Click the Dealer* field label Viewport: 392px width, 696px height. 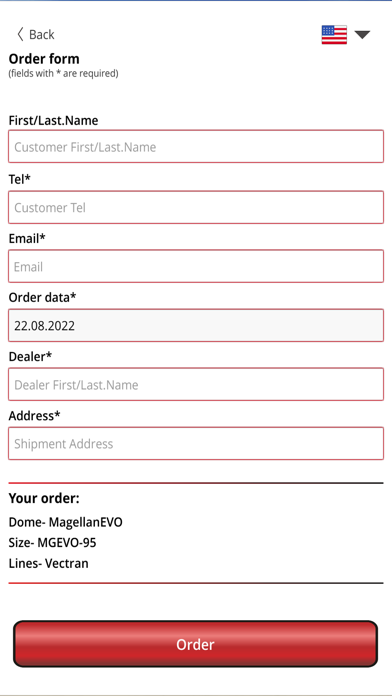pyautogui.click(x=31, y=356)
